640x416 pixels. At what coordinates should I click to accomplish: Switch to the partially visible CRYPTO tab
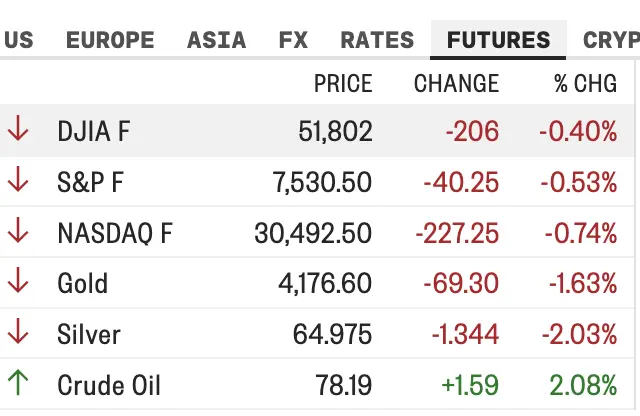[611, 40]
